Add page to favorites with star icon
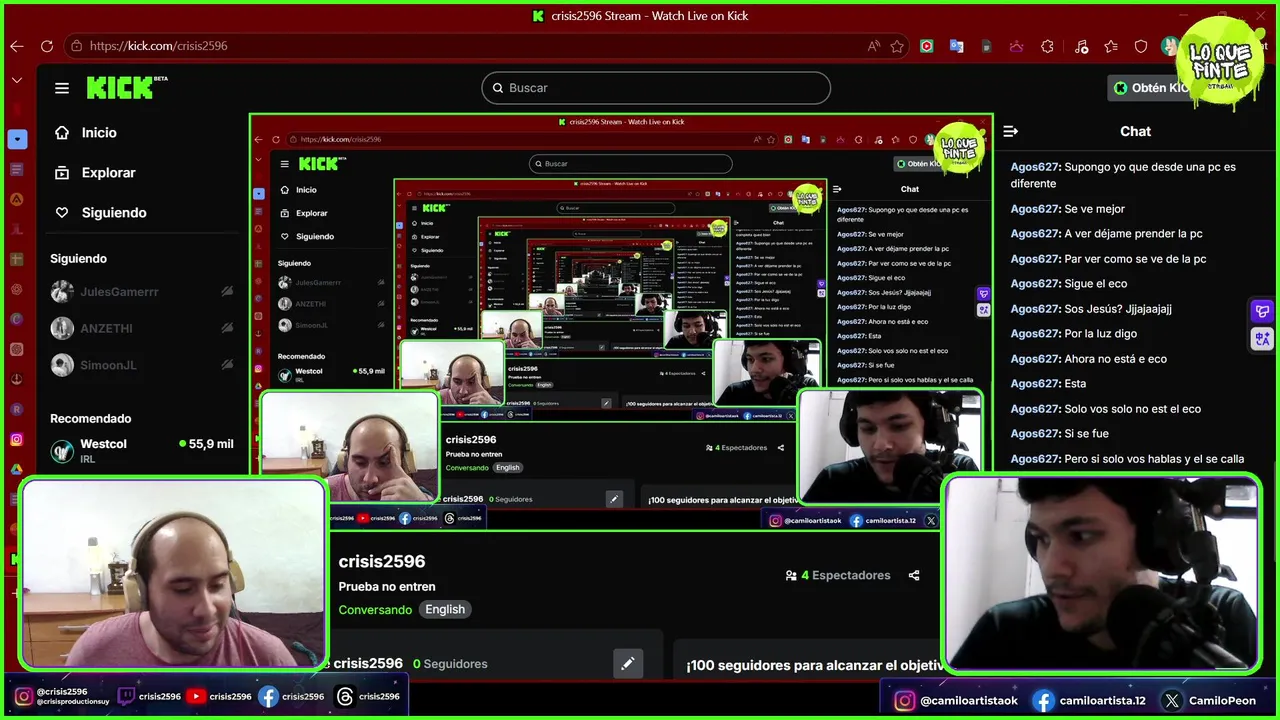 click(x=897, y=46)
